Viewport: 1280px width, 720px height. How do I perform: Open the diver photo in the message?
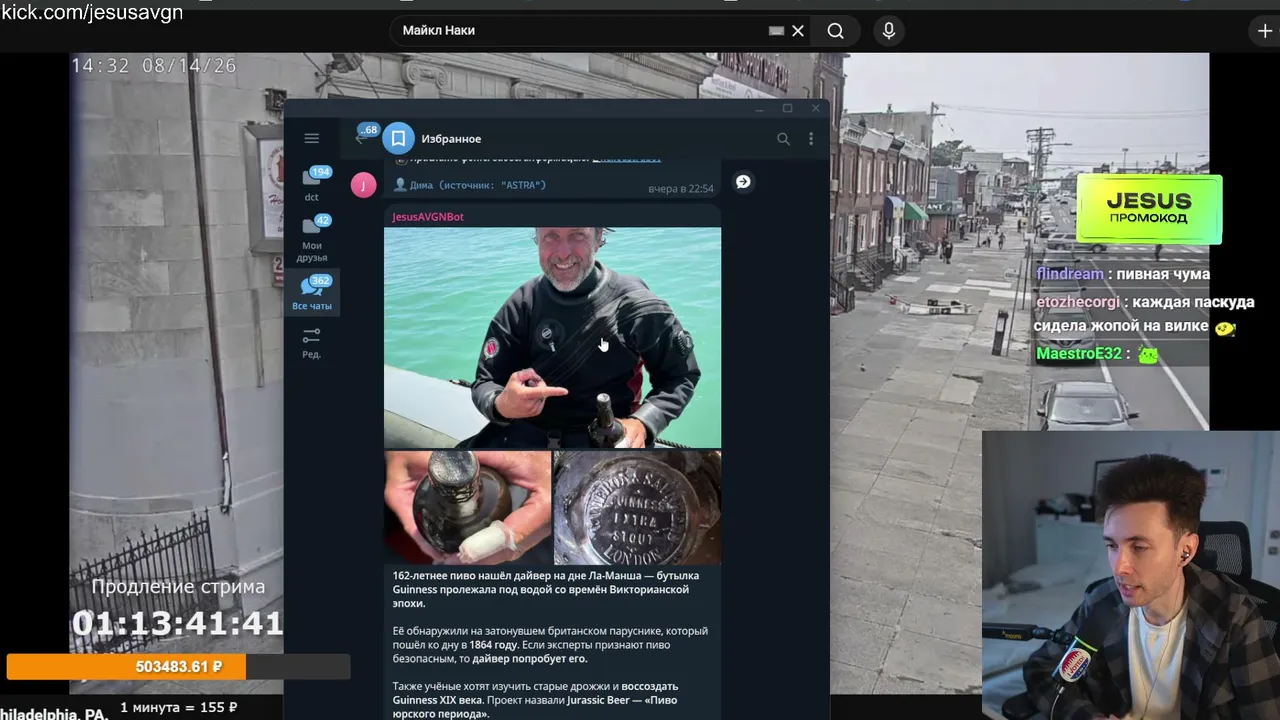pos(552,337)
